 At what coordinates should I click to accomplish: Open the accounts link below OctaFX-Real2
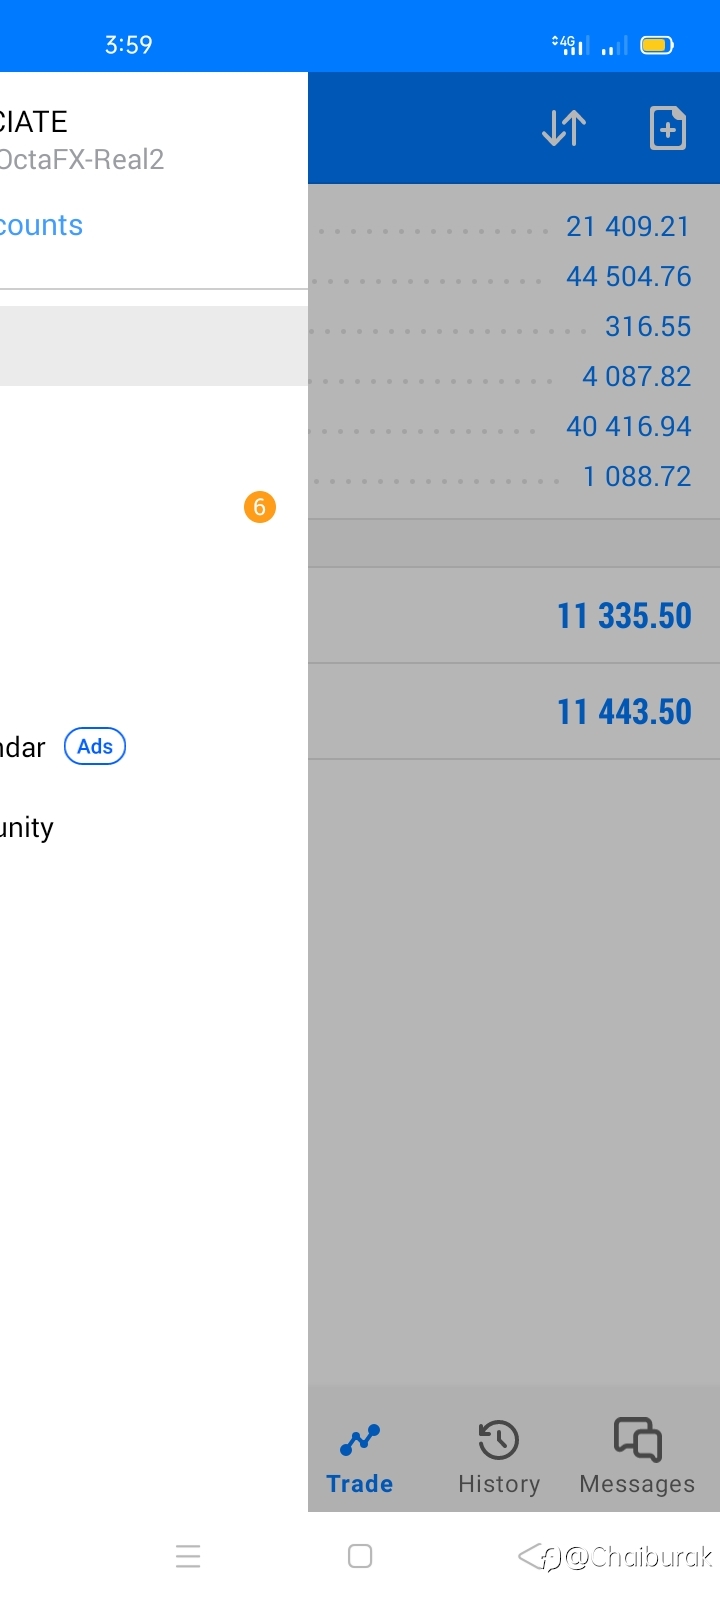(x=41, y=225)
